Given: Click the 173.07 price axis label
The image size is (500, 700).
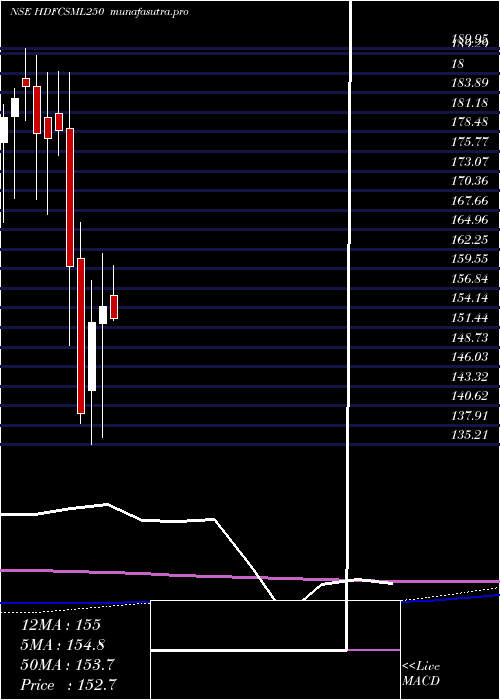Looking at the screenshot, I should [470, 161].
